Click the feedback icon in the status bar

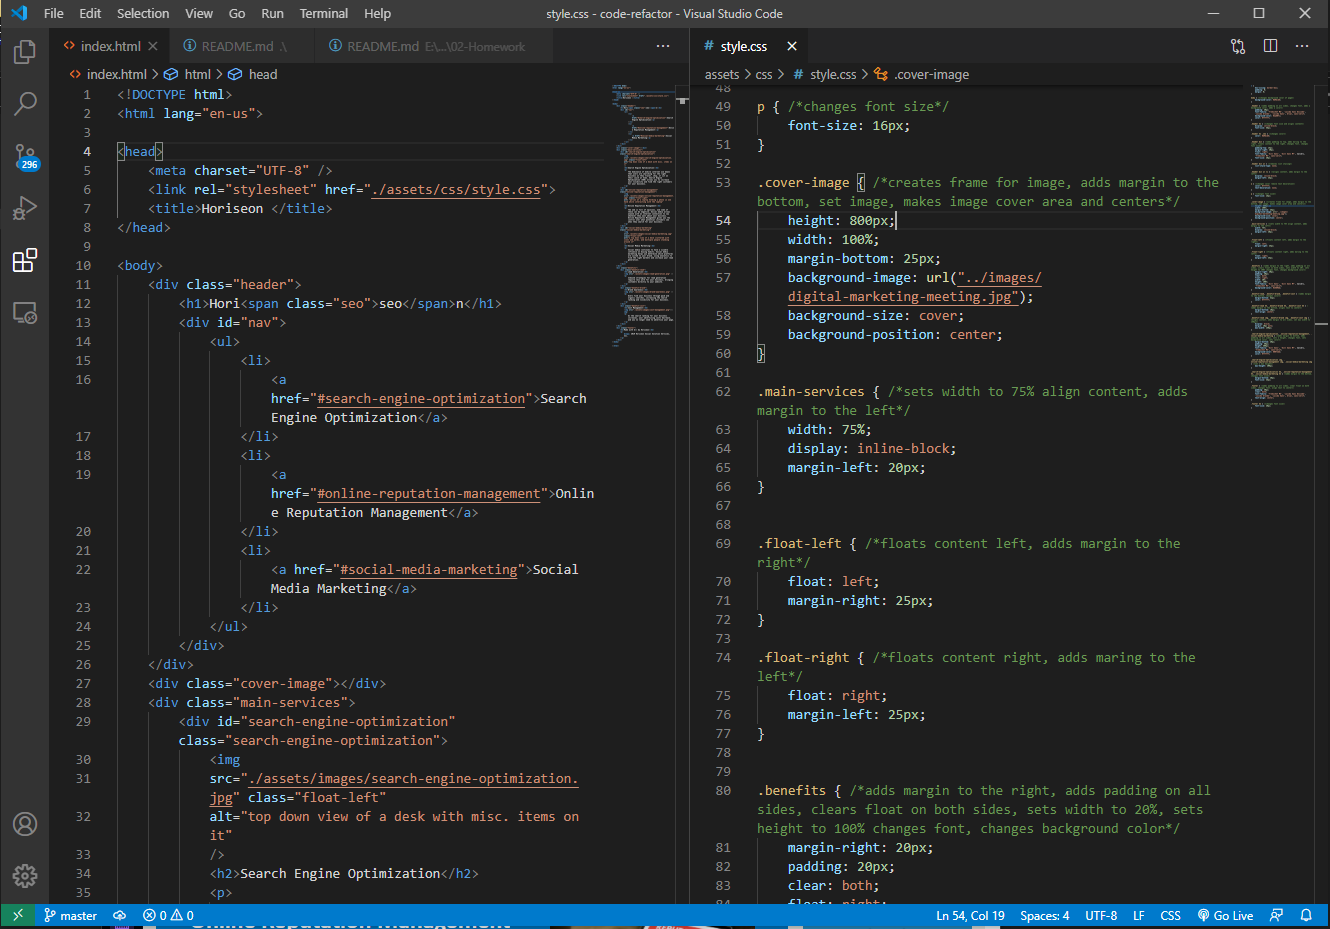(1276, 915)
